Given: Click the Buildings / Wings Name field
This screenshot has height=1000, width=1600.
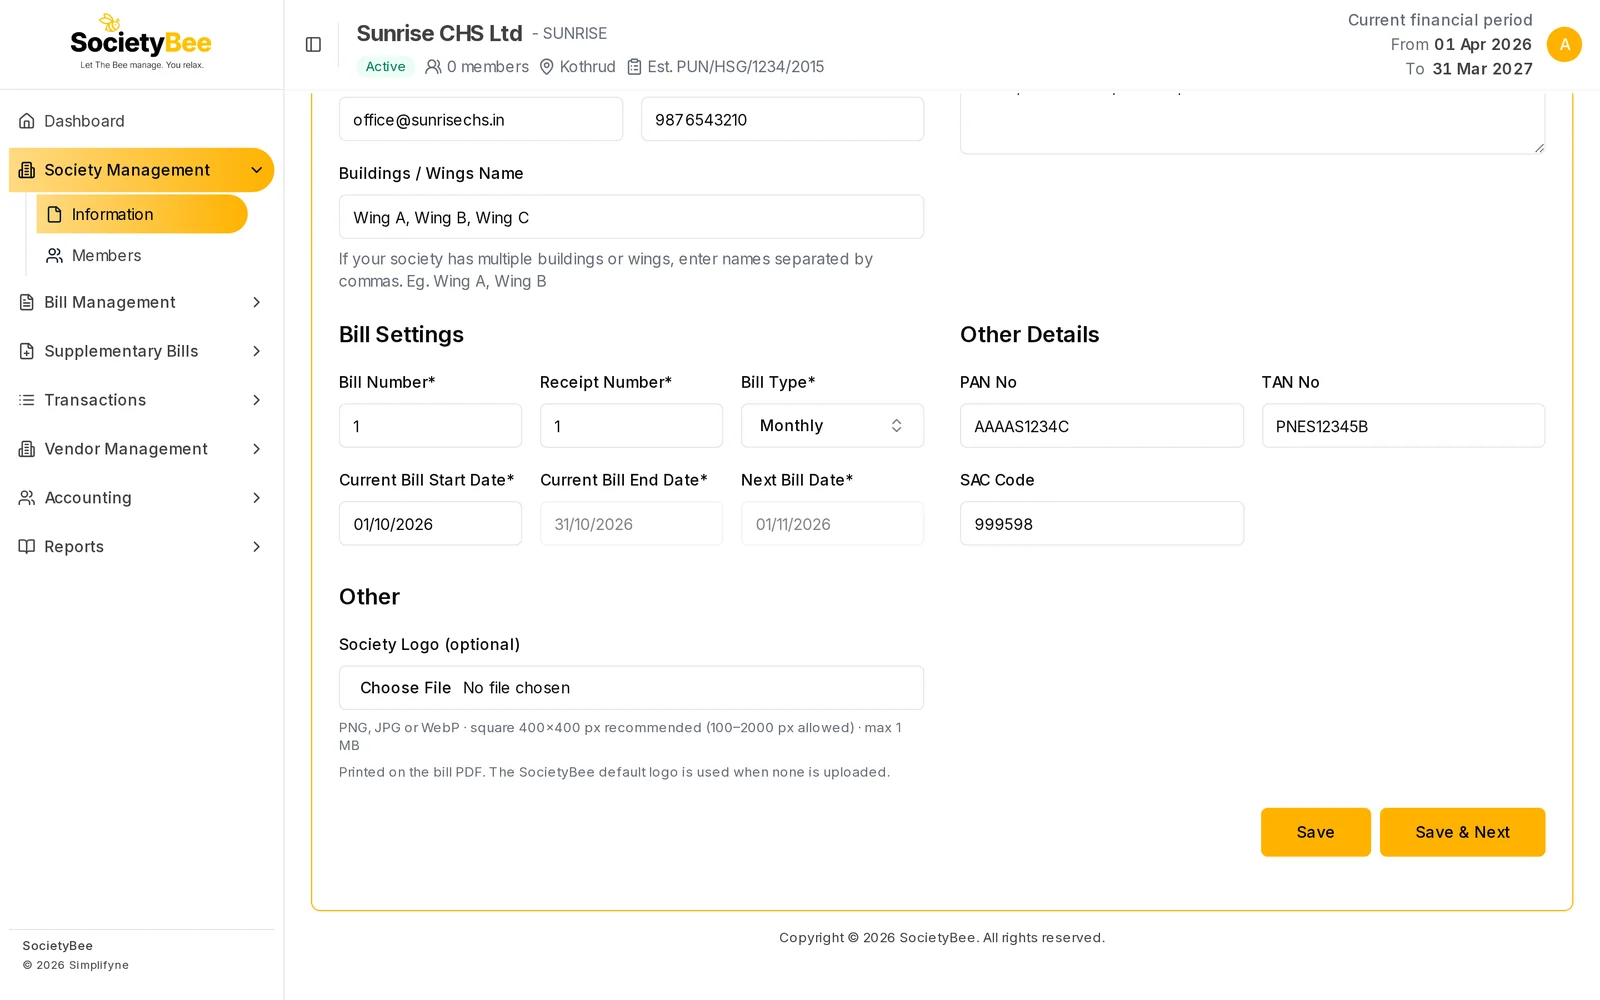Looking at the screenshot, I should (x=631, y=217).
